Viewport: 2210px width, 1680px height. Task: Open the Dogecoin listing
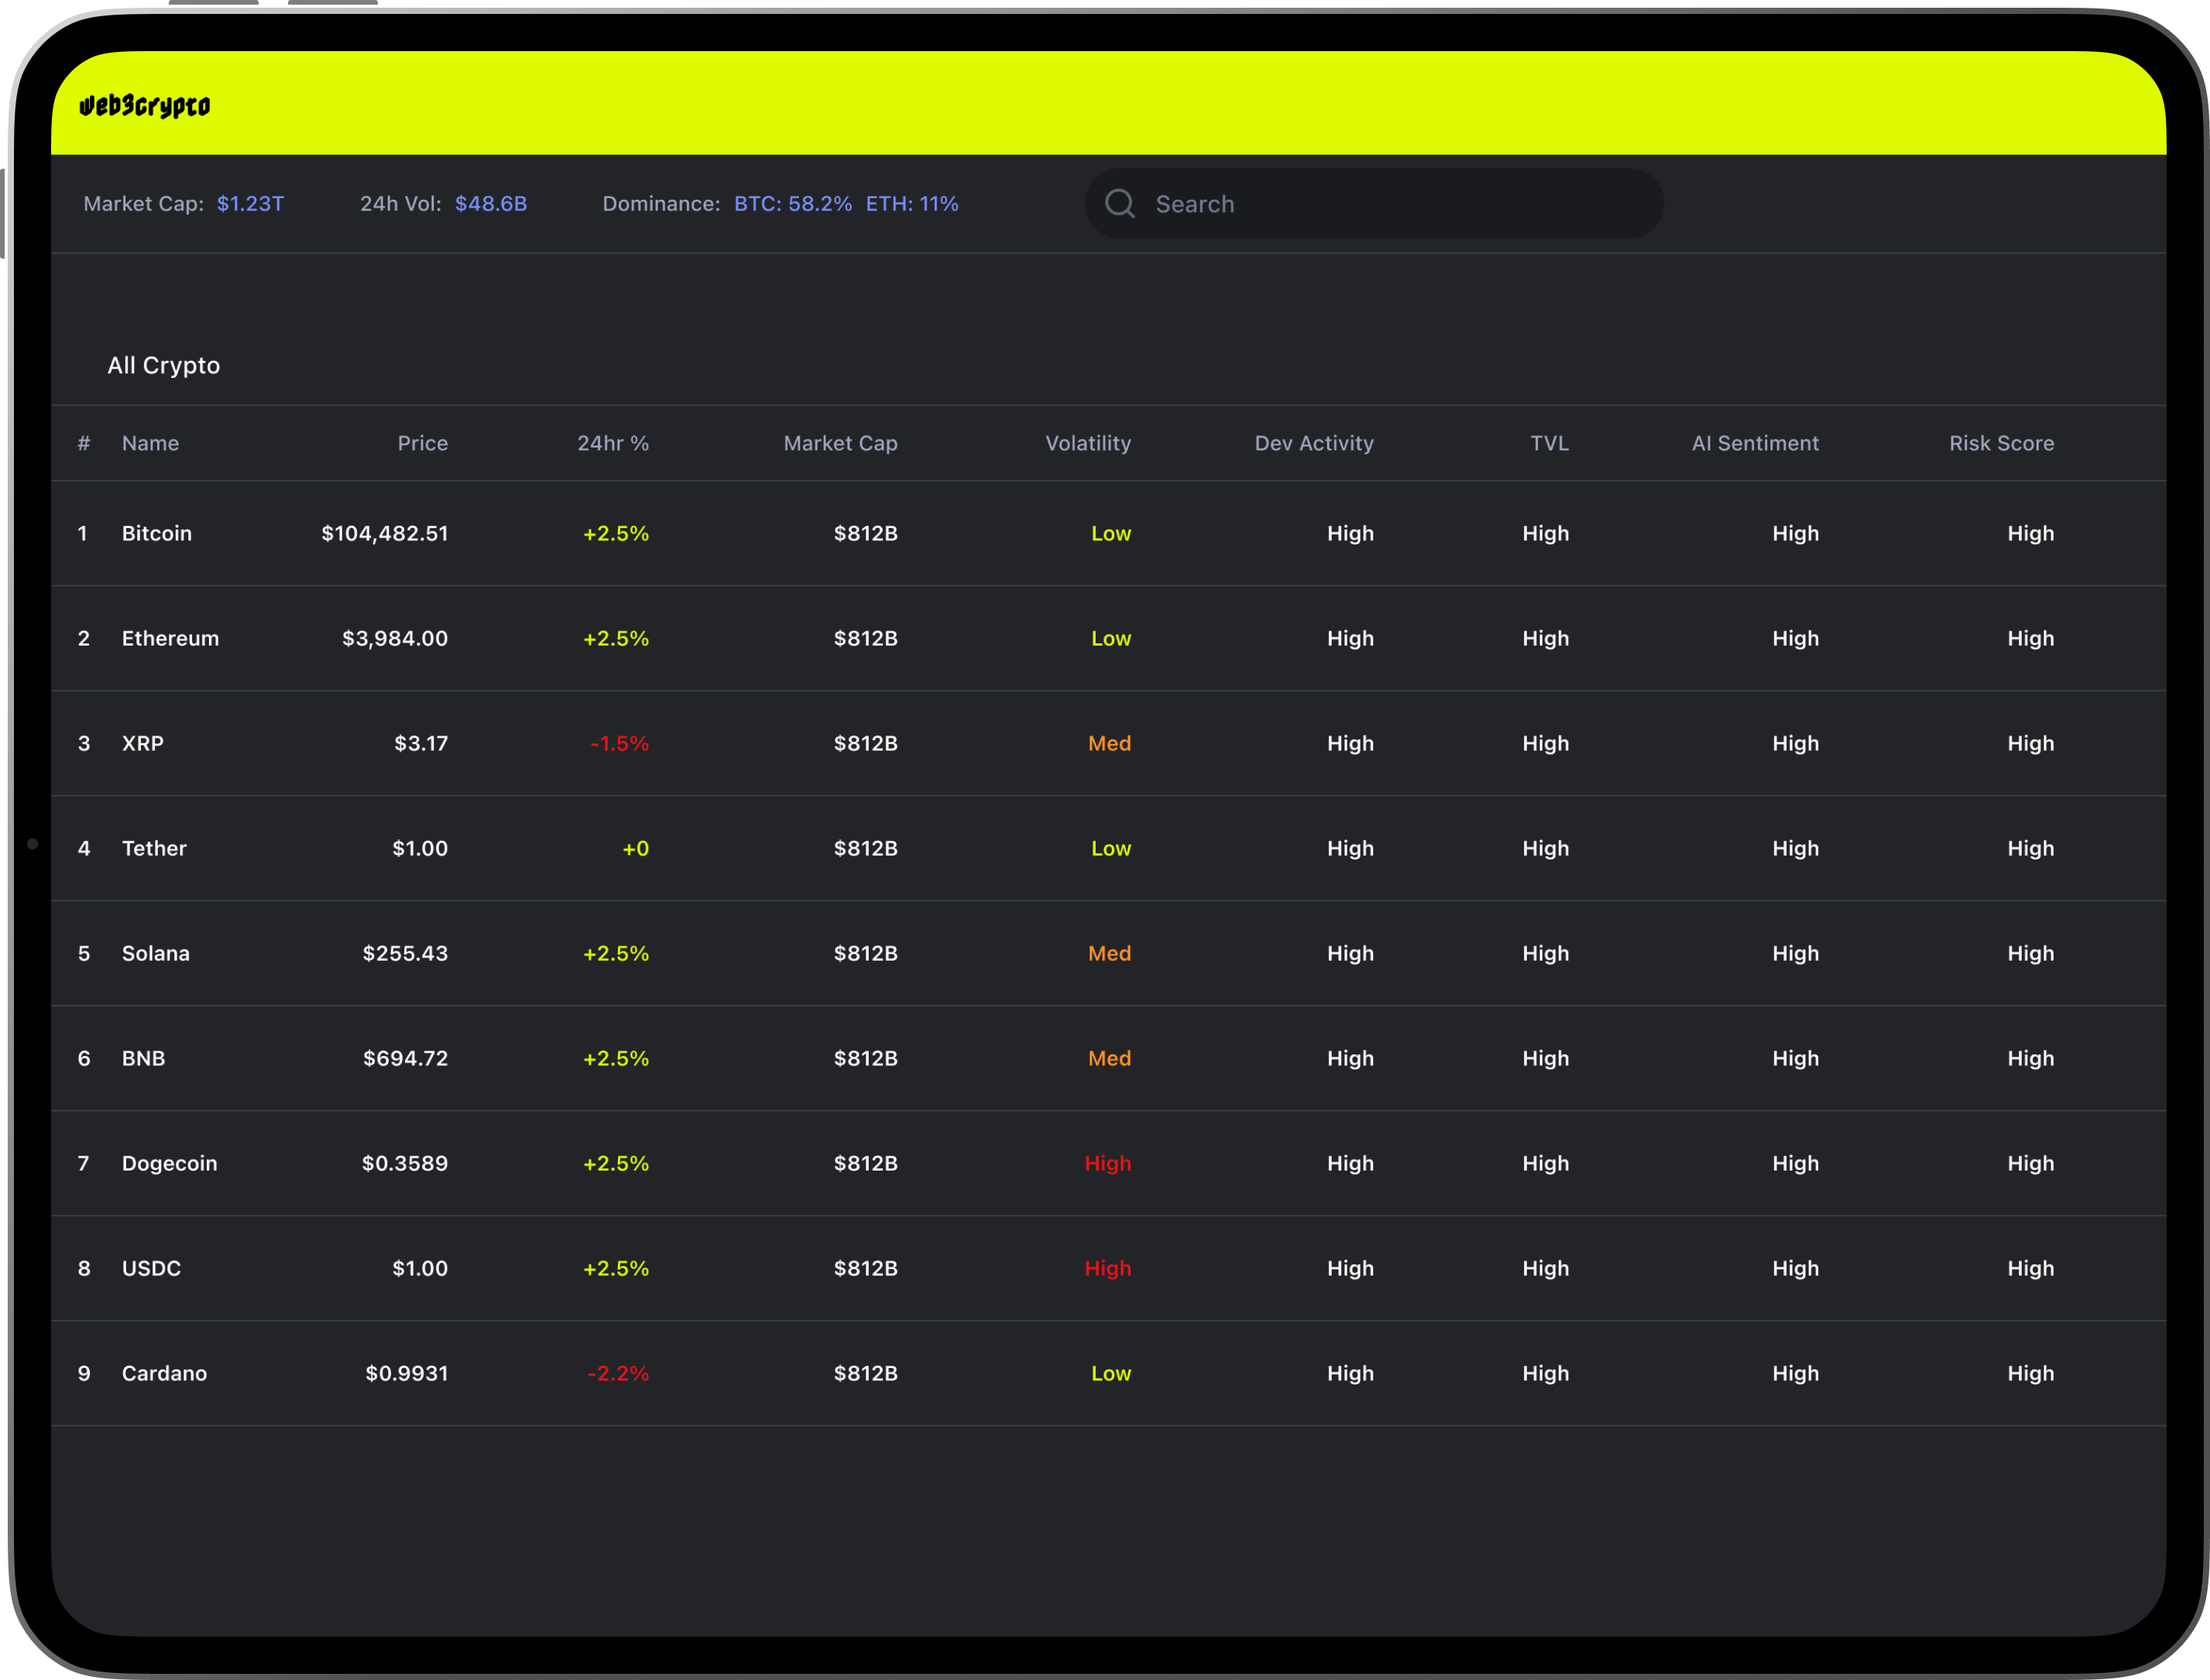169,1163
